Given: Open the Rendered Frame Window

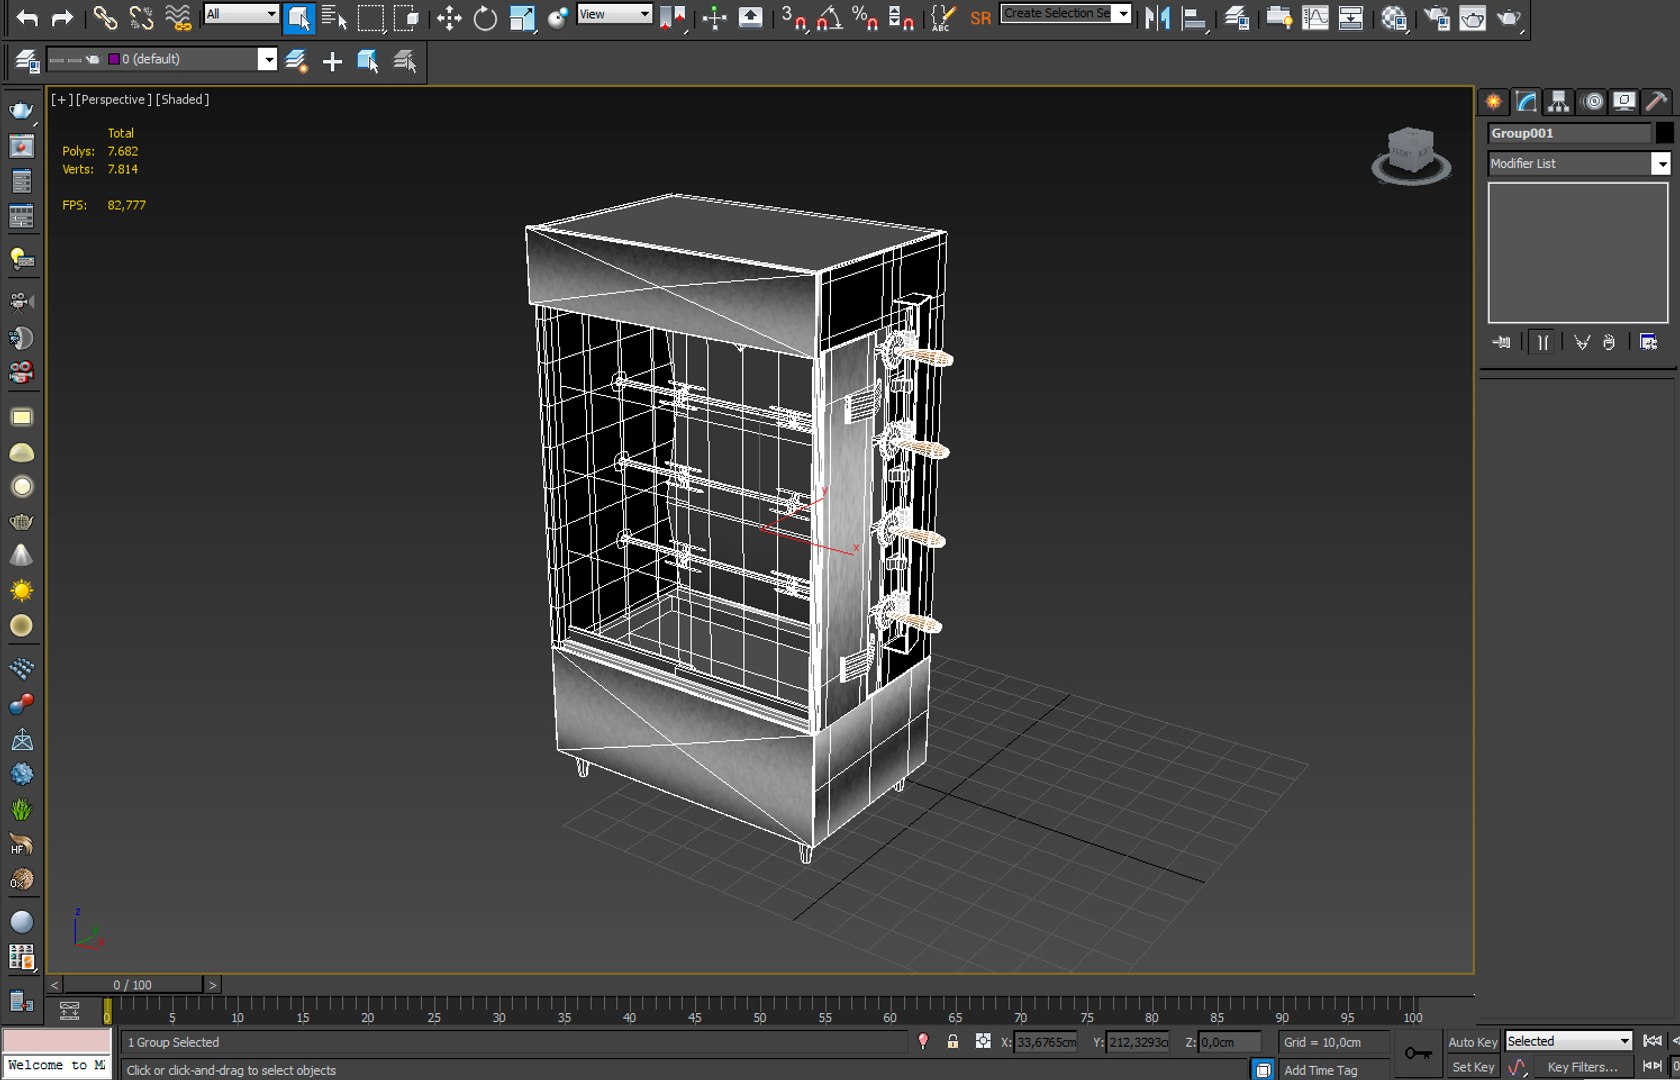Looking at the screenshot, I should 1473,17.
